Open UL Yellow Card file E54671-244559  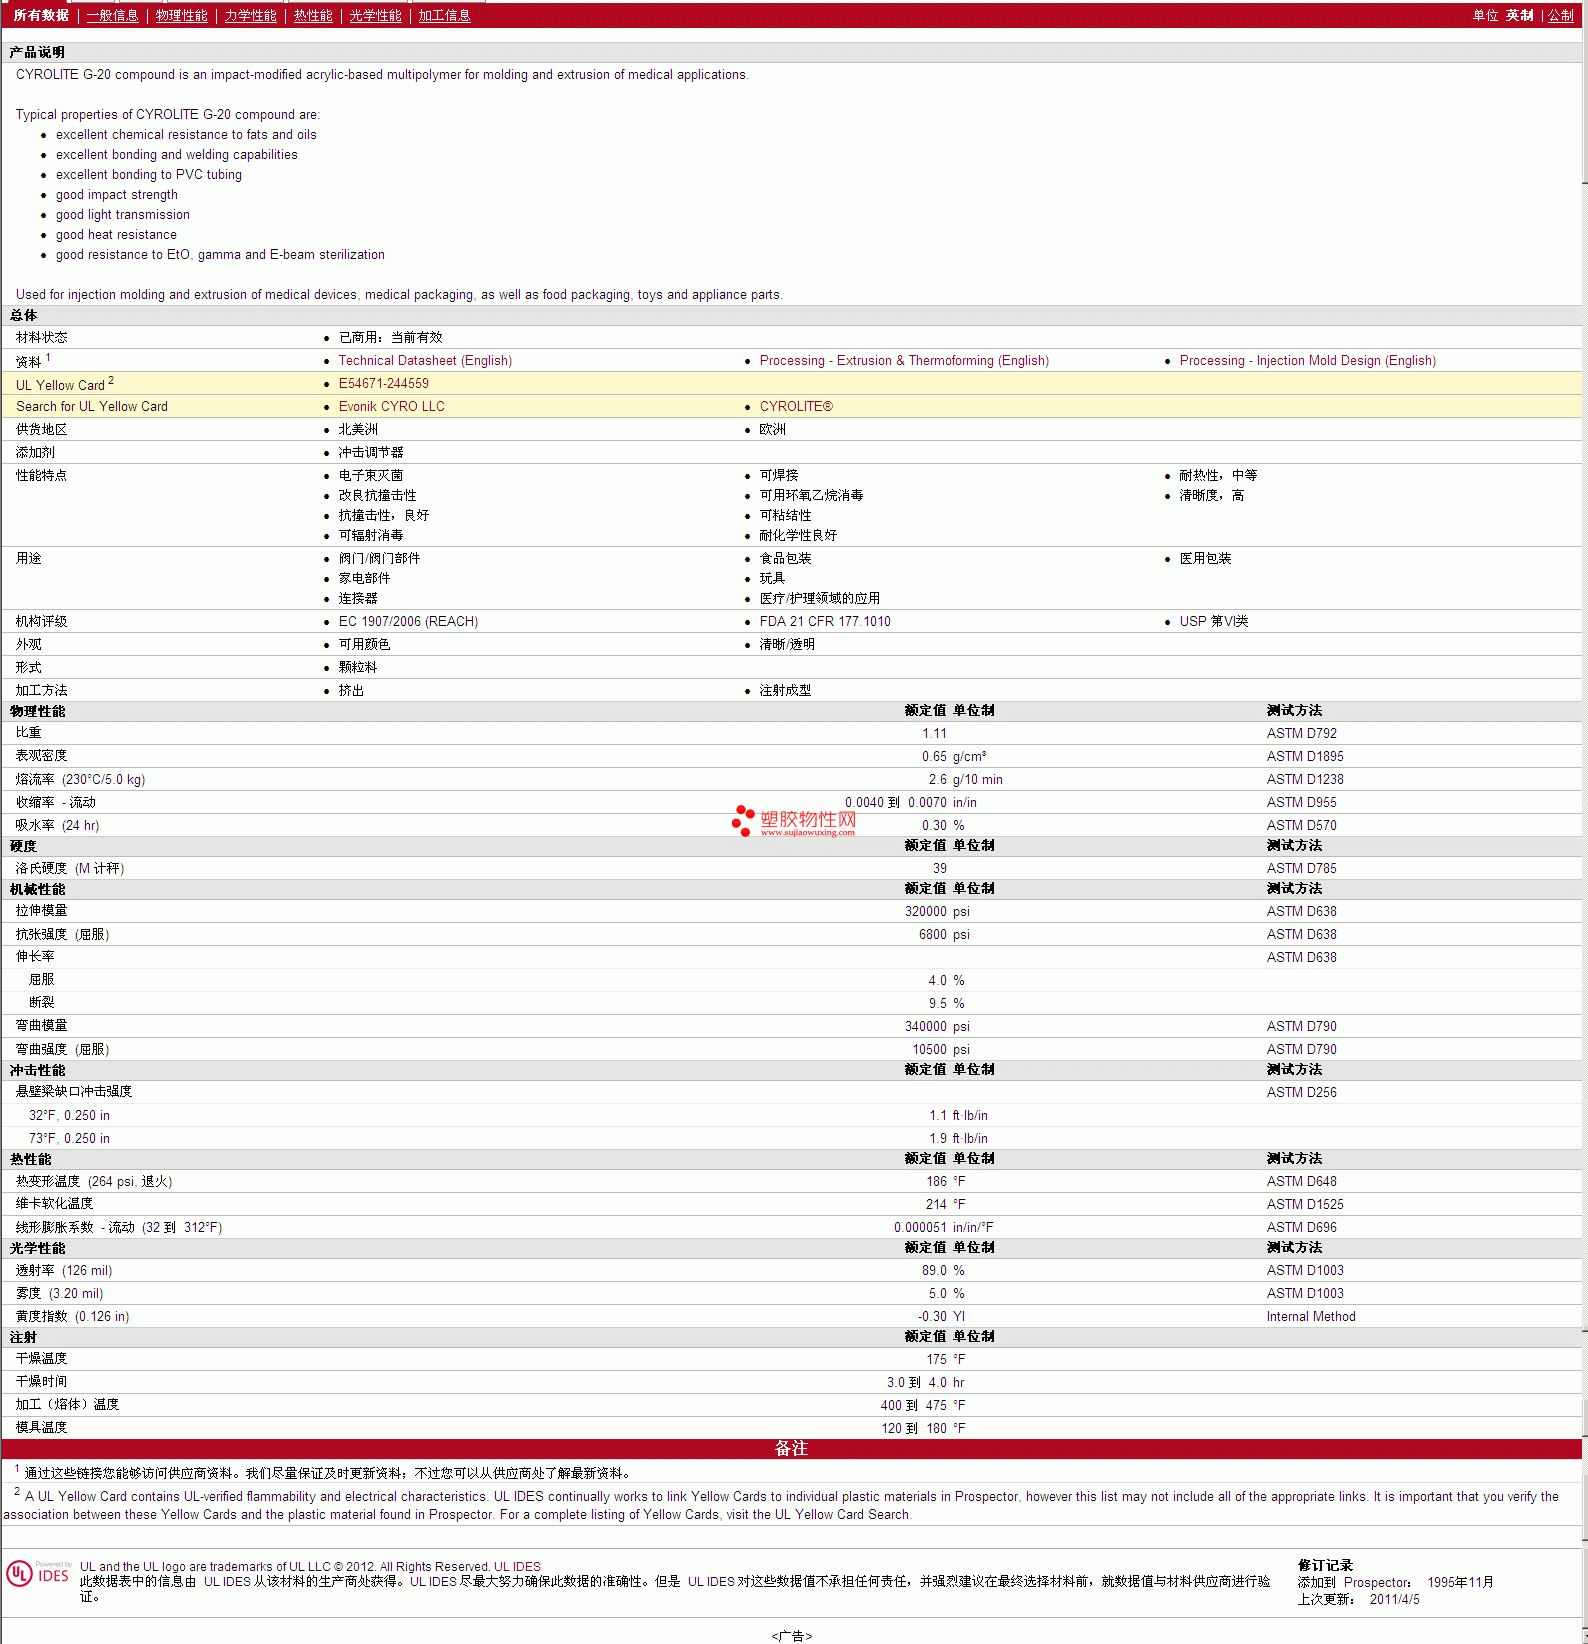(383, 384)
